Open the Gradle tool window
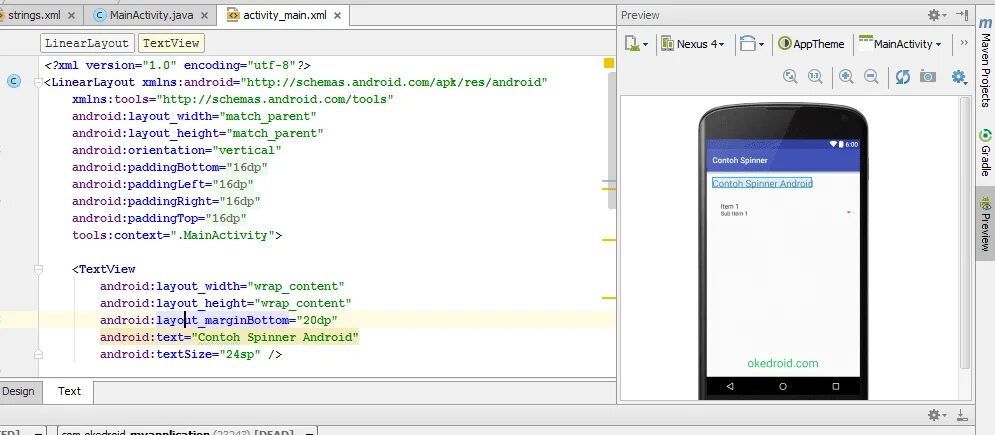 coord(985,152)
